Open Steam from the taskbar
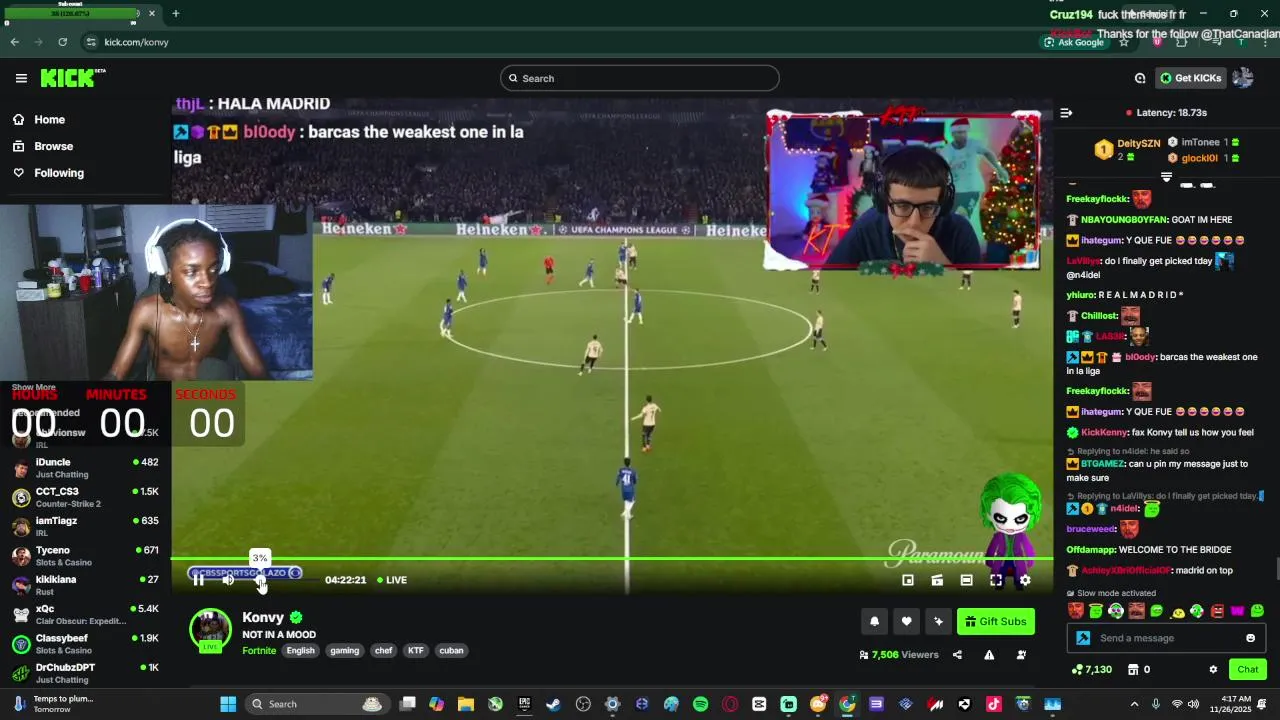The image size is (1280, 720). [553, 704]
